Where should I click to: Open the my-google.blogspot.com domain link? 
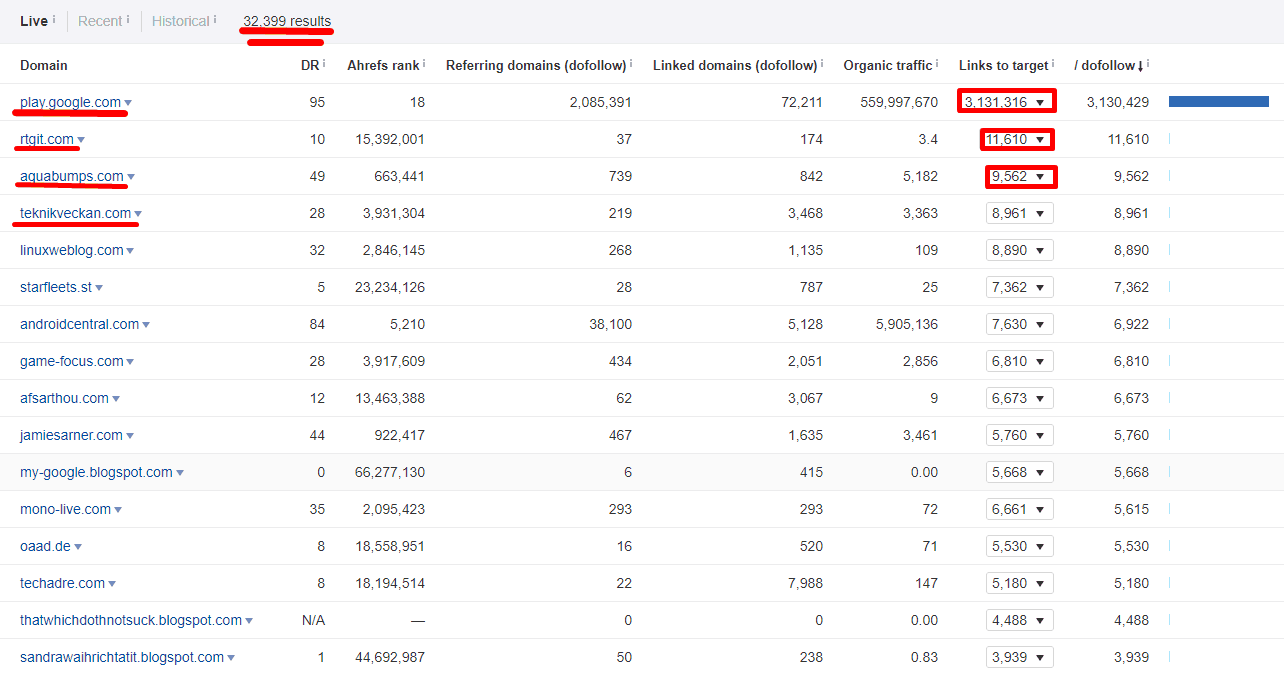(x=96, y=472)
